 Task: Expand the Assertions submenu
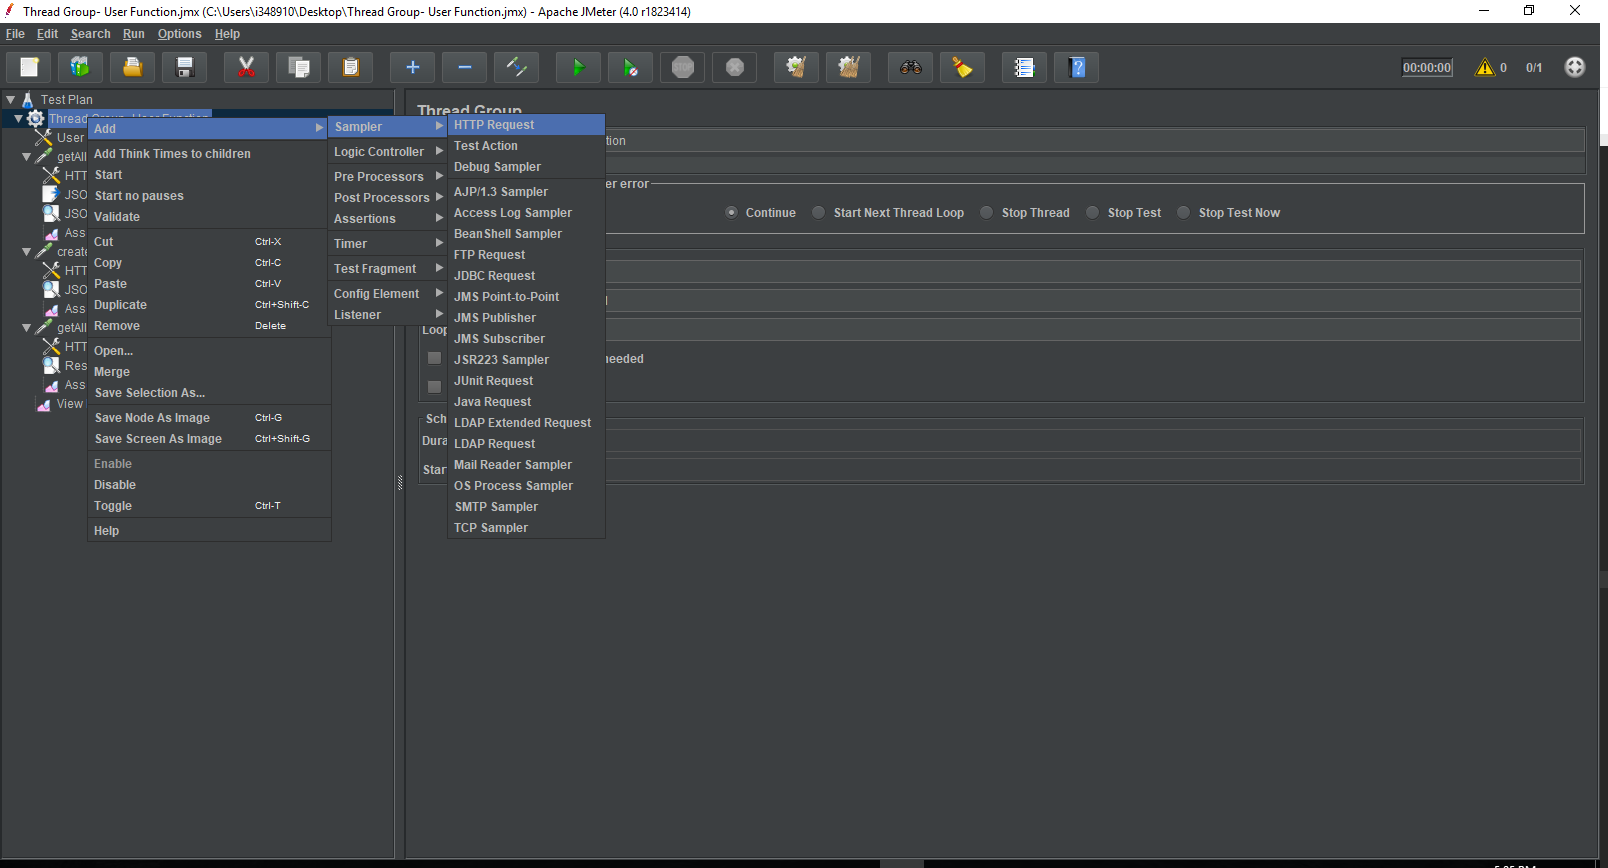tap(388, 219)
